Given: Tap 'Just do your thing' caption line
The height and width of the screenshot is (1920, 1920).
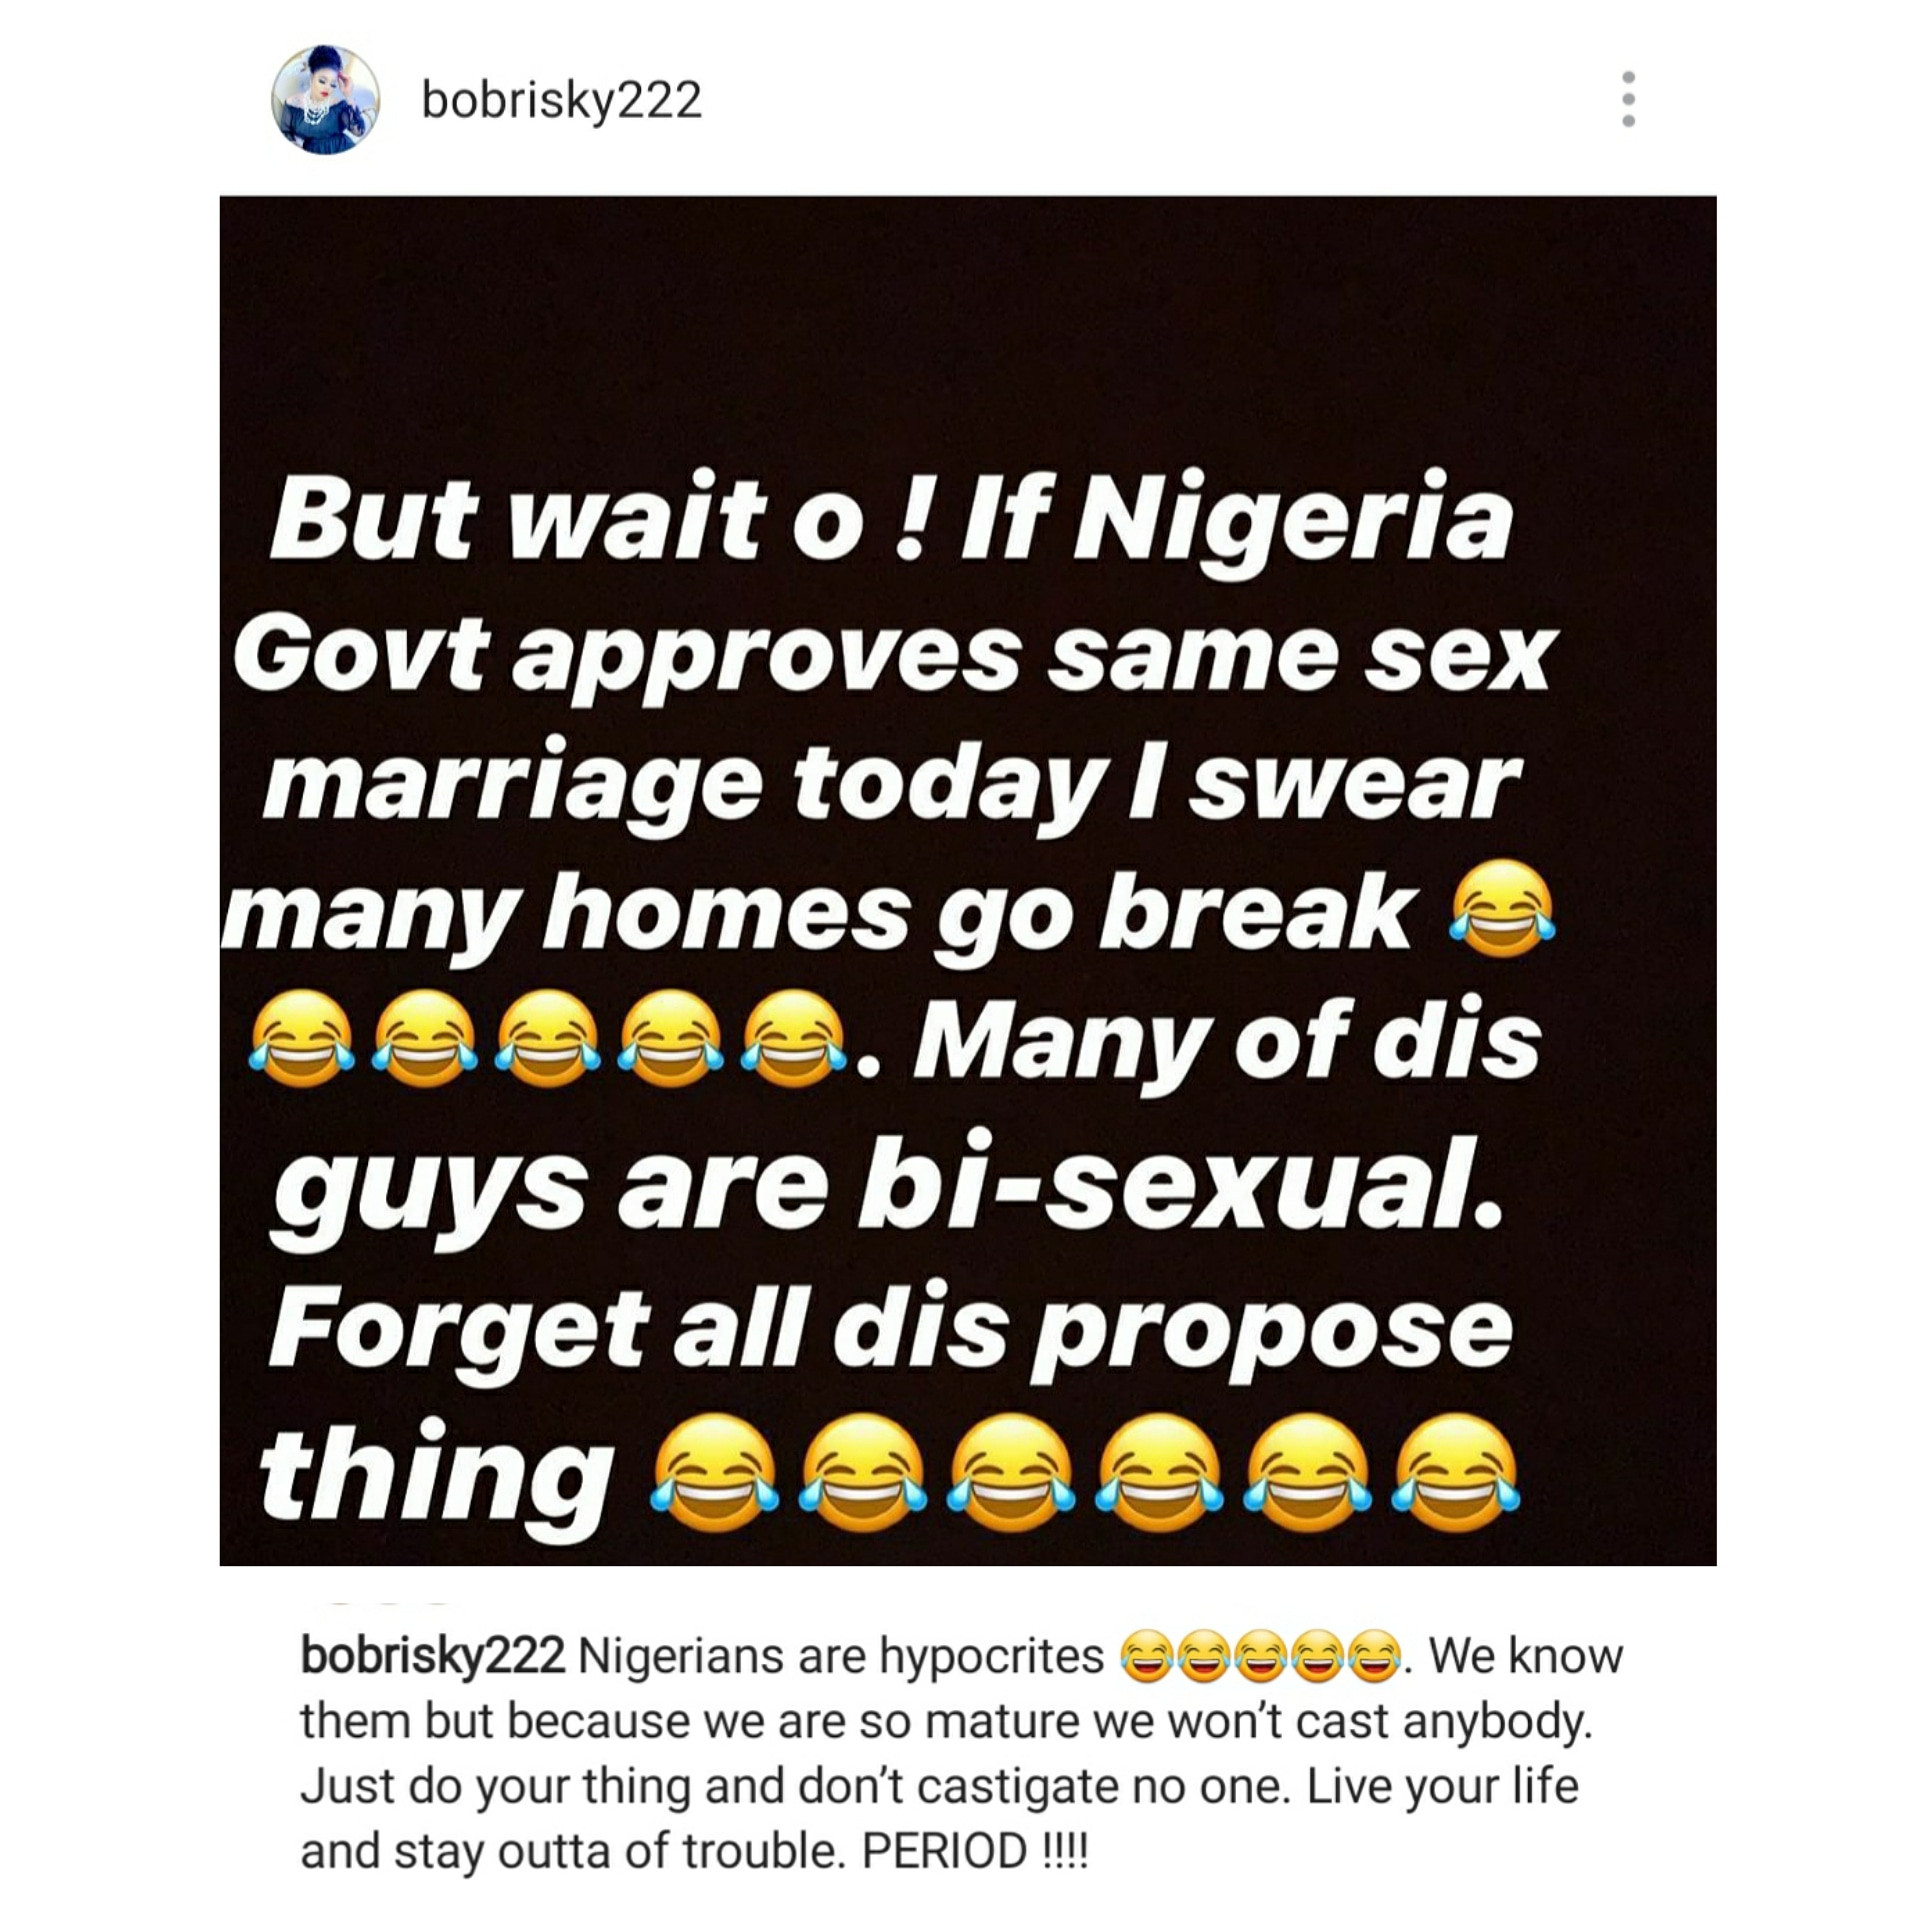Looking at the screenshot, I should tap(497, 1787).
